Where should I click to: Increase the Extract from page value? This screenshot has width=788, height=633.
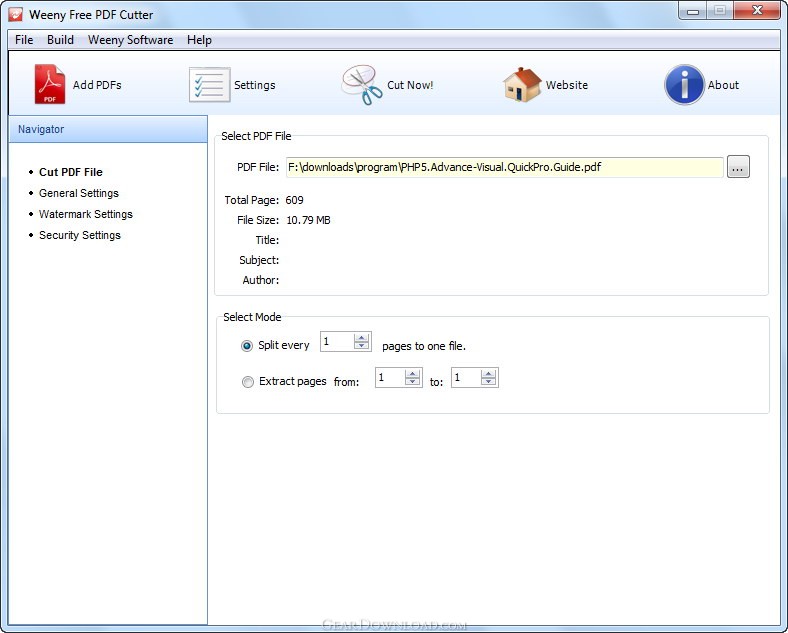pos(412,373)
